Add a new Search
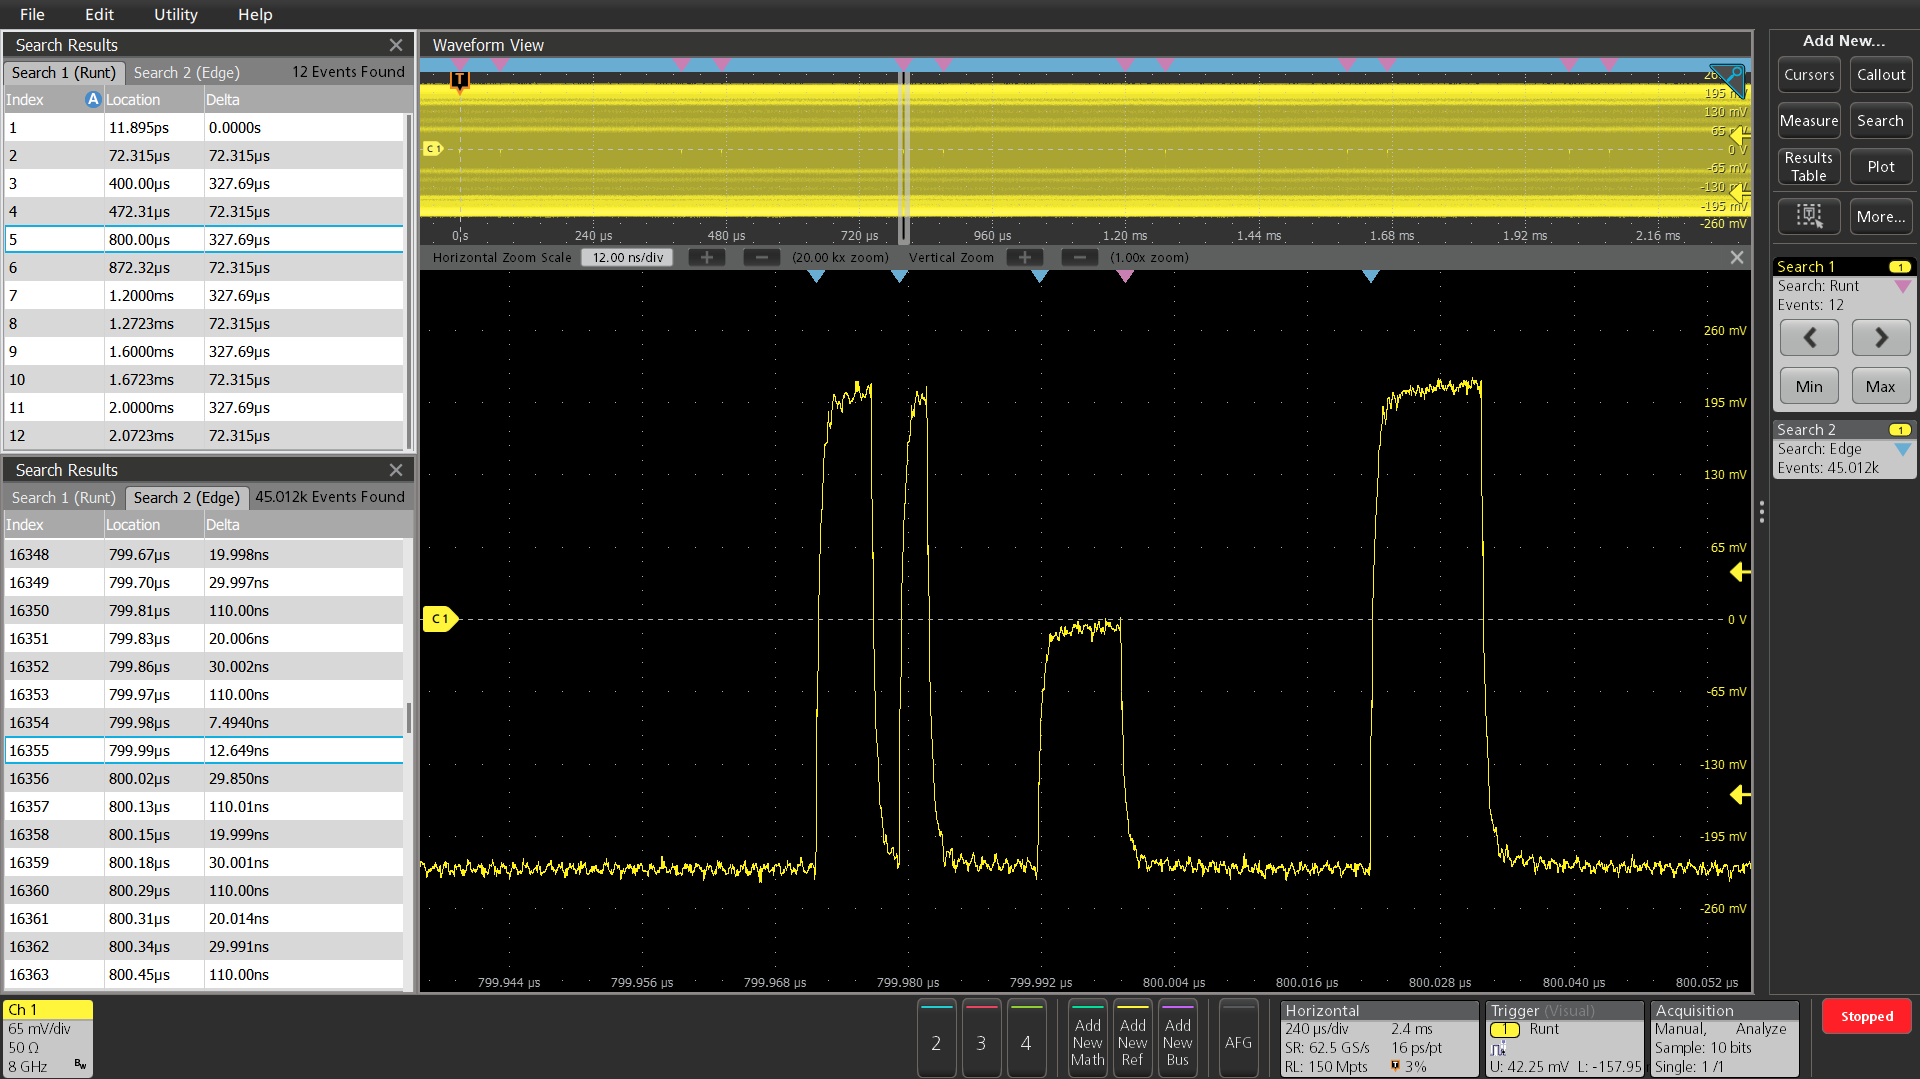1920x1079 pixels. [1881, 121]
